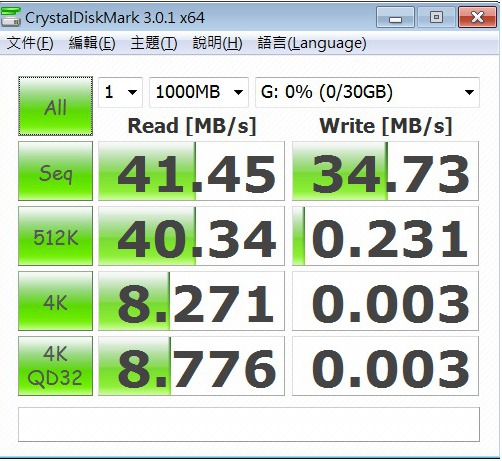Viewport: 502px width, 461px height.
Task: Click the 4K write result 0.003
Action: coord(385,301)
